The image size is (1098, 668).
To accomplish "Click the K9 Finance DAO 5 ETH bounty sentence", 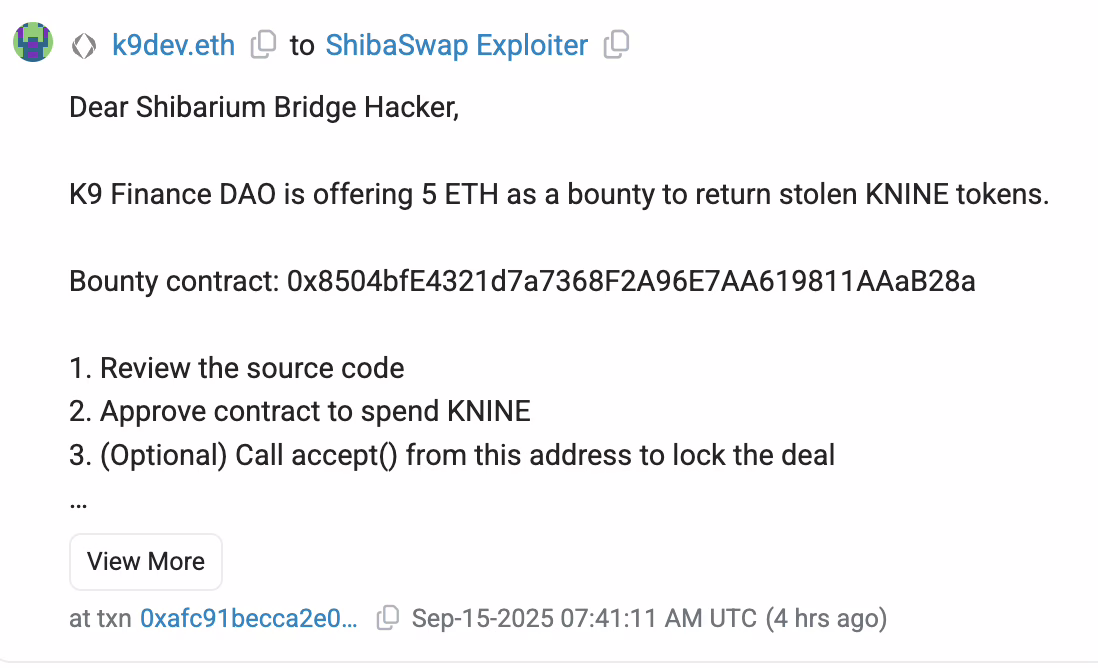I will [x=559, y=194].
